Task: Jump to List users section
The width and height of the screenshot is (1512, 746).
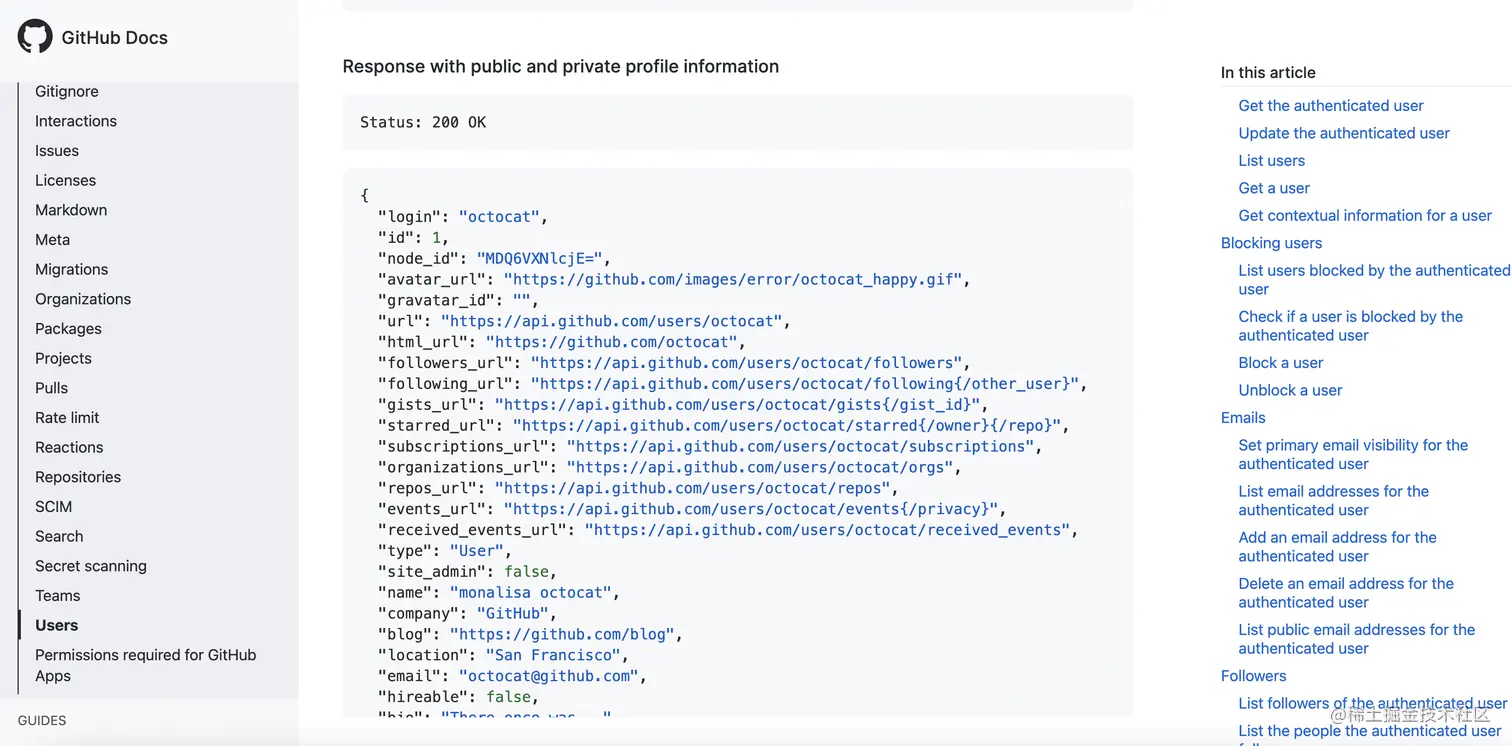Action: click(1272, 160)
